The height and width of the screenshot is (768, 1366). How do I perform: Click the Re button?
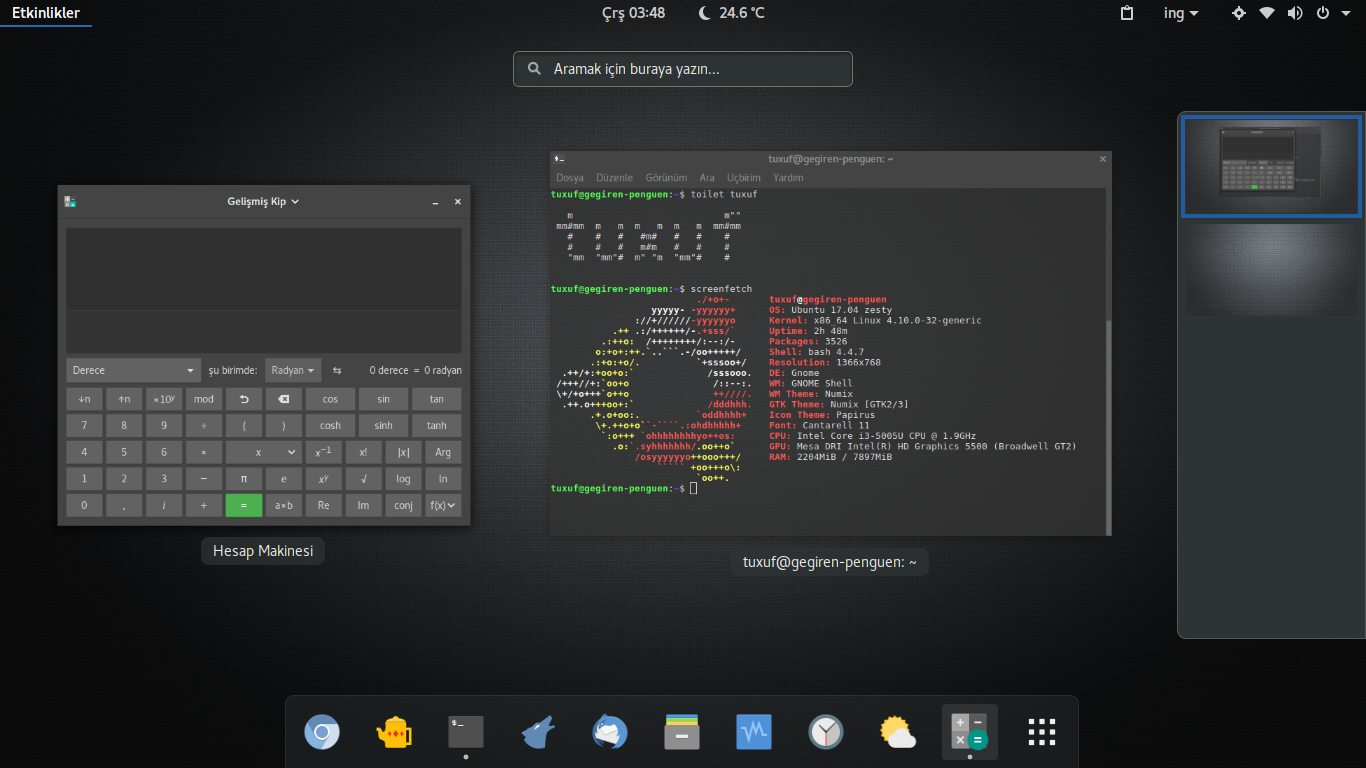pyautogui.click(x=324, y=505)
